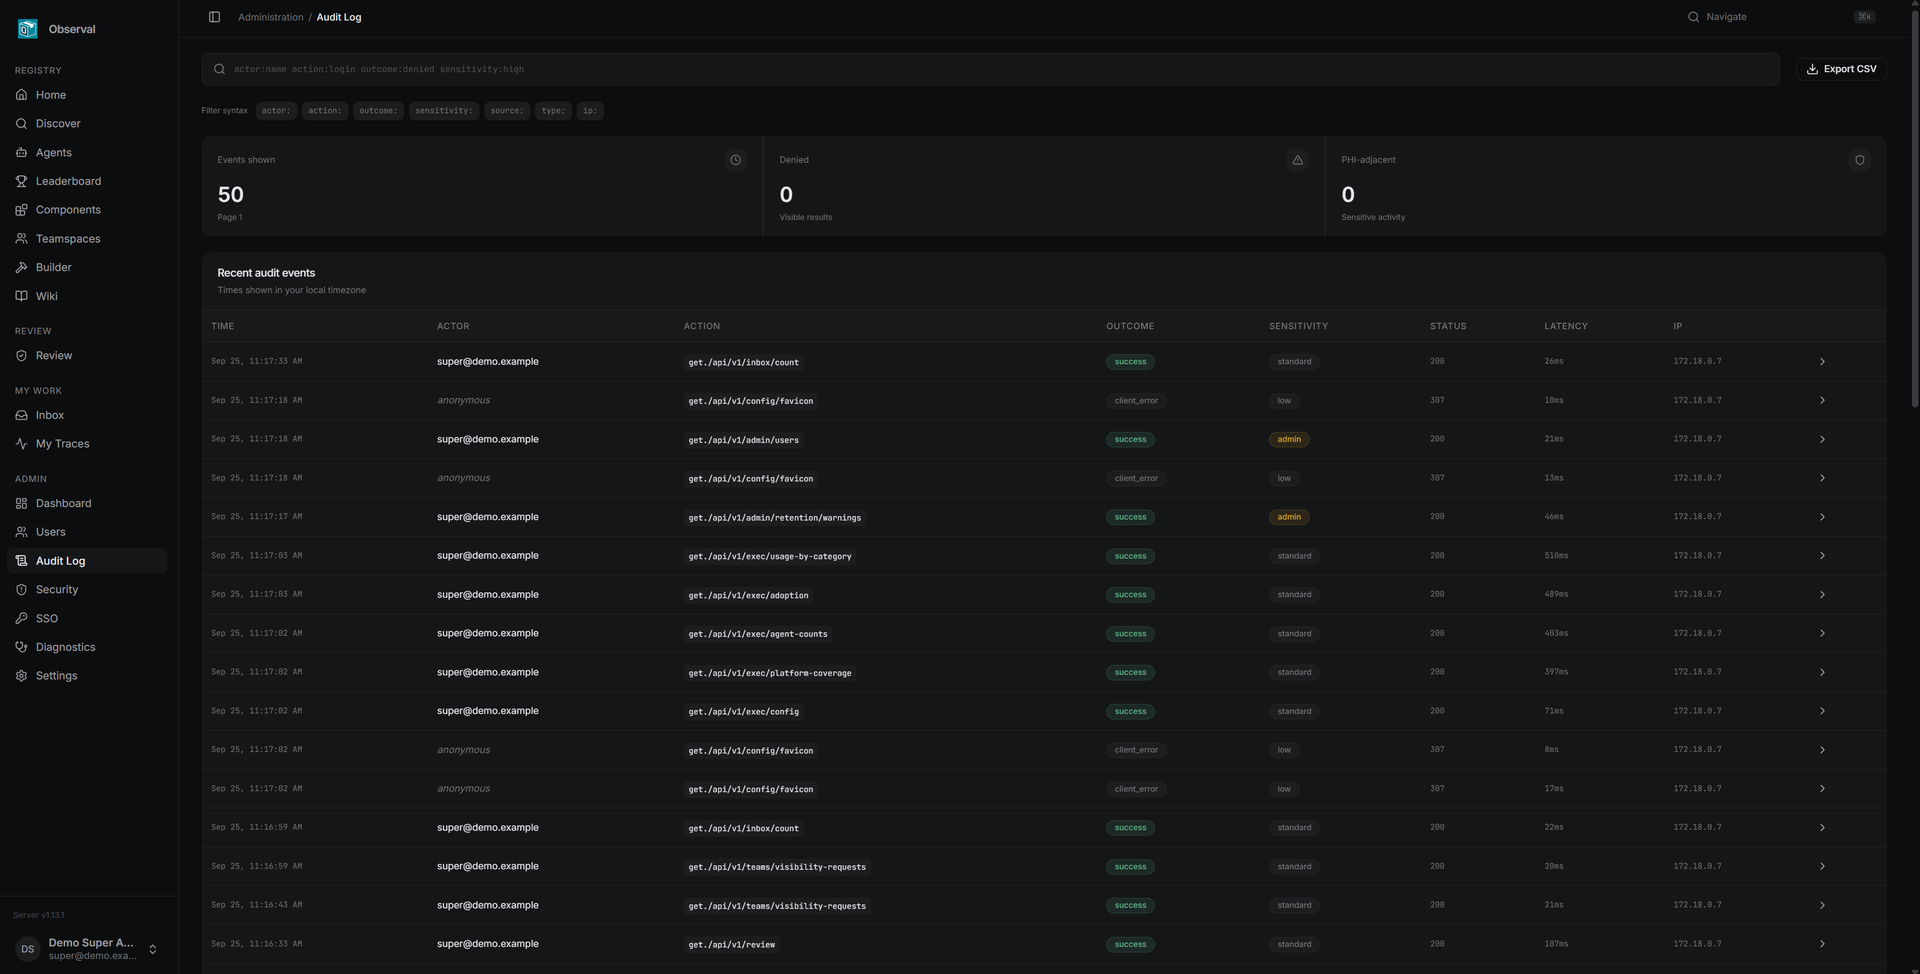The height and width of the screenshot is (974, 1920).
Task: Click the SSO key icon
Action: (x=21, y=619)
